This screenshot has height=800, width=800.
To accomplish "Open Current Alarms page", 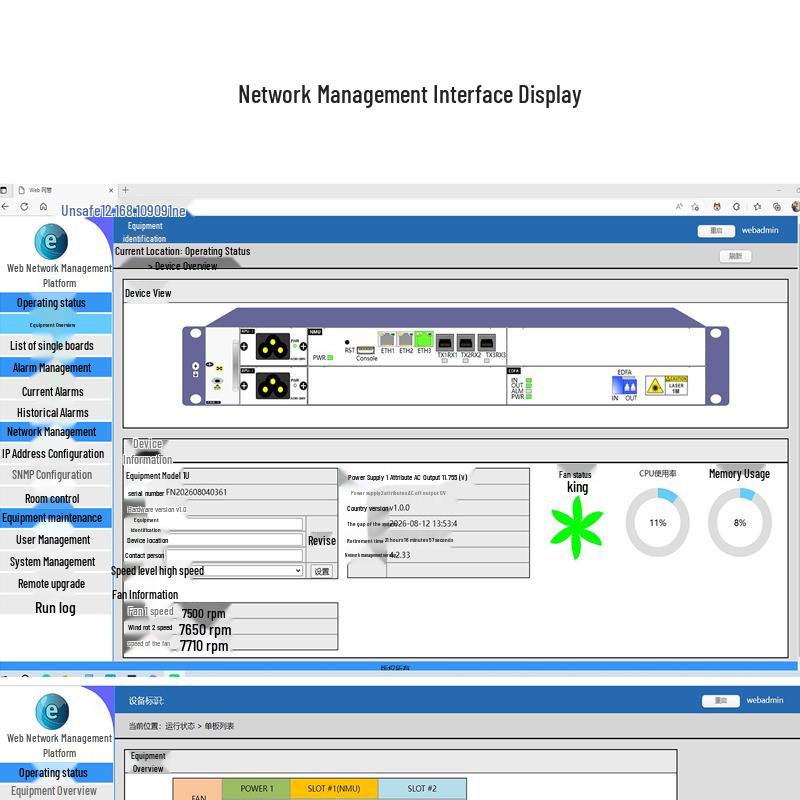I will (x=56, y=391).
